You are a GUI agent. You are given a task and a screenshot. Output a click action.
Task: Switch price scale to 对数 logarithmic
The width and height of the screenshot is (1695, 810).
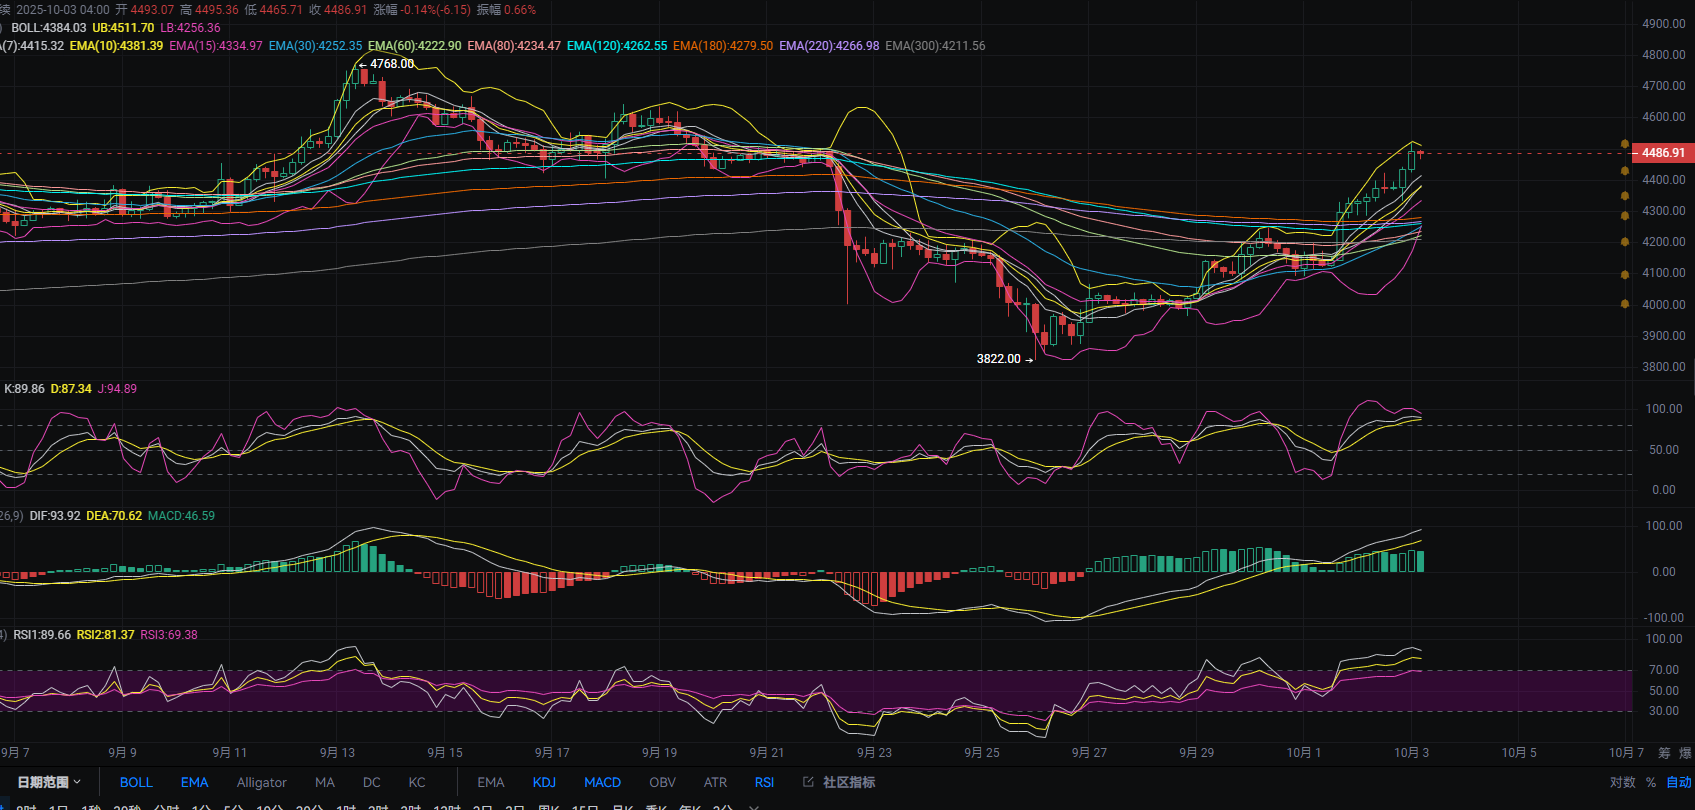coord(1622,782)
